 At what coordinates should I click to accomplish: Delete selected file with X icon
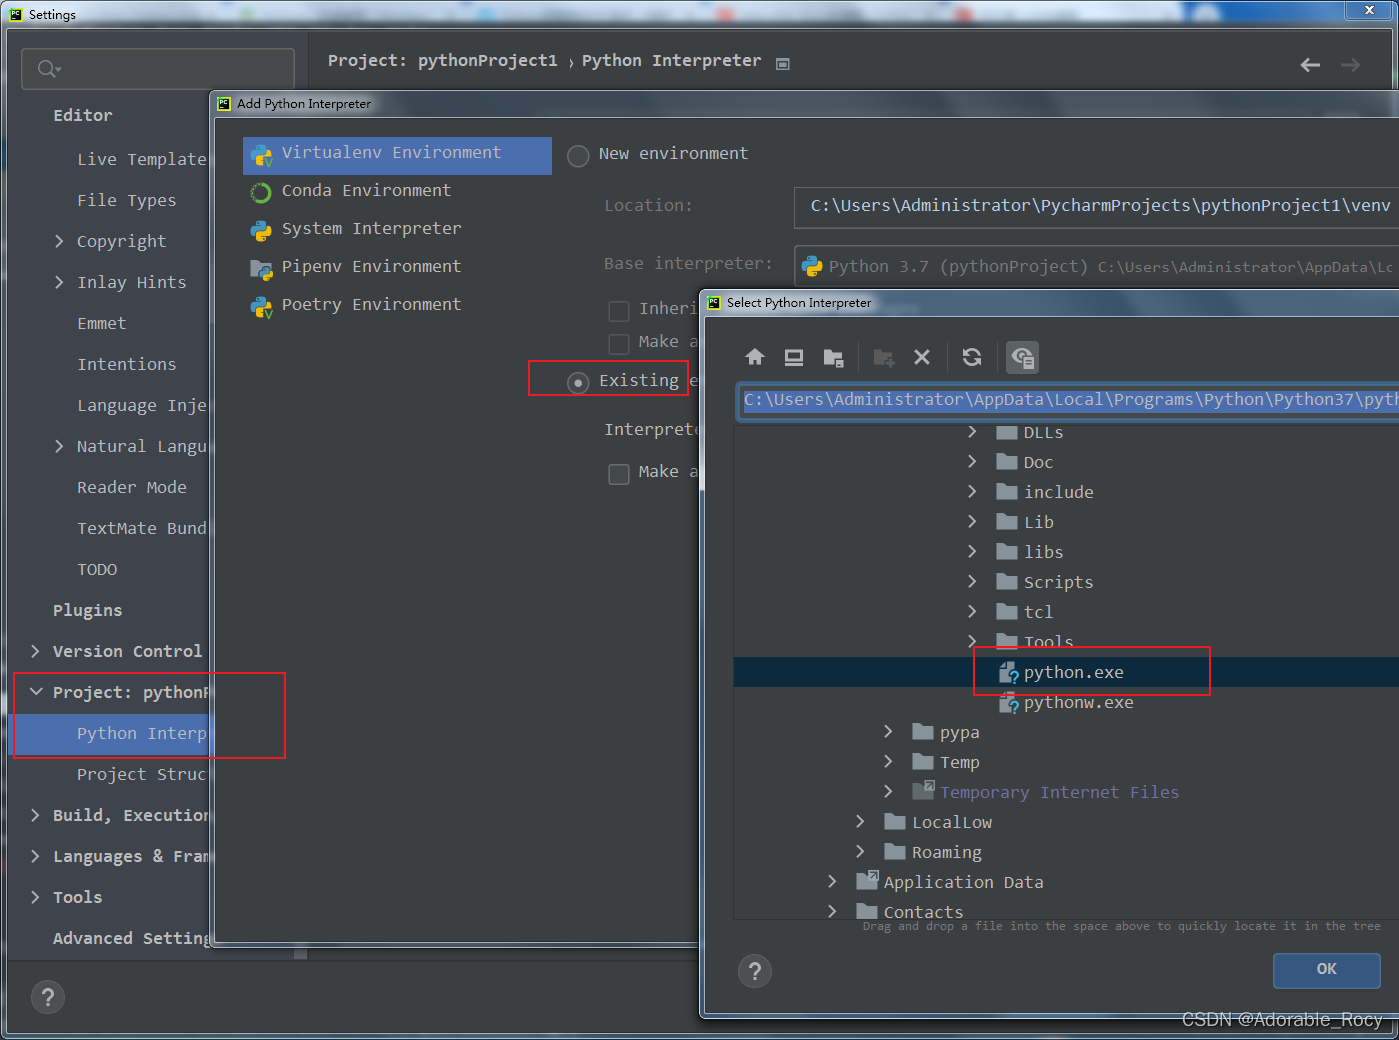(x=922, y=357)
